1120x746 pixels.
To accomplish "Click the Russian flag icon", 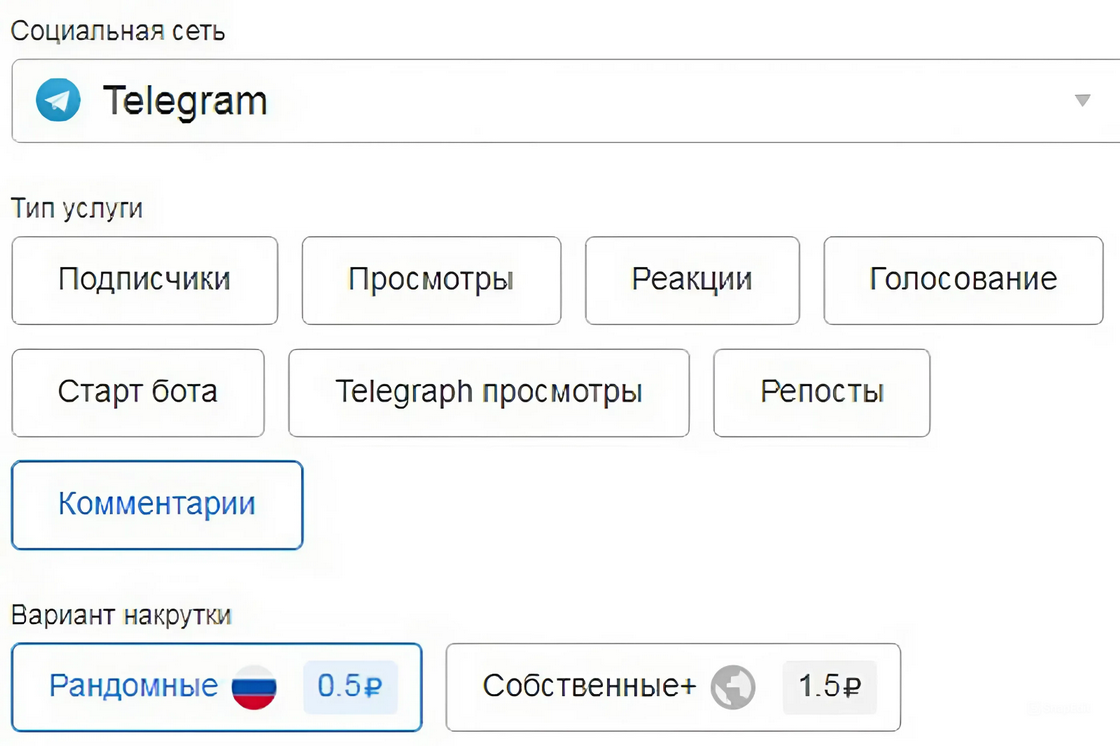I will point(254,687).
